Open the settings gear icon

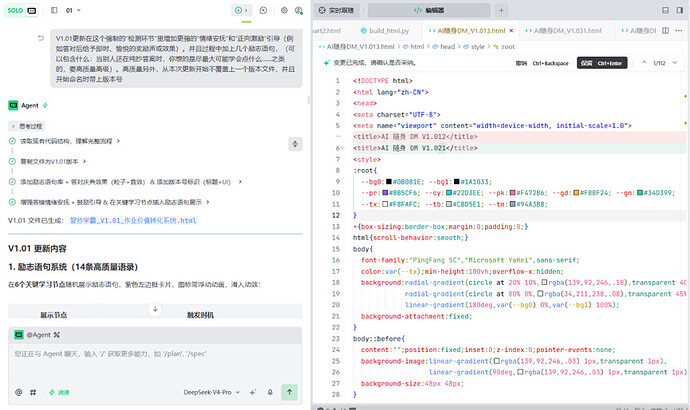[284, 10]
